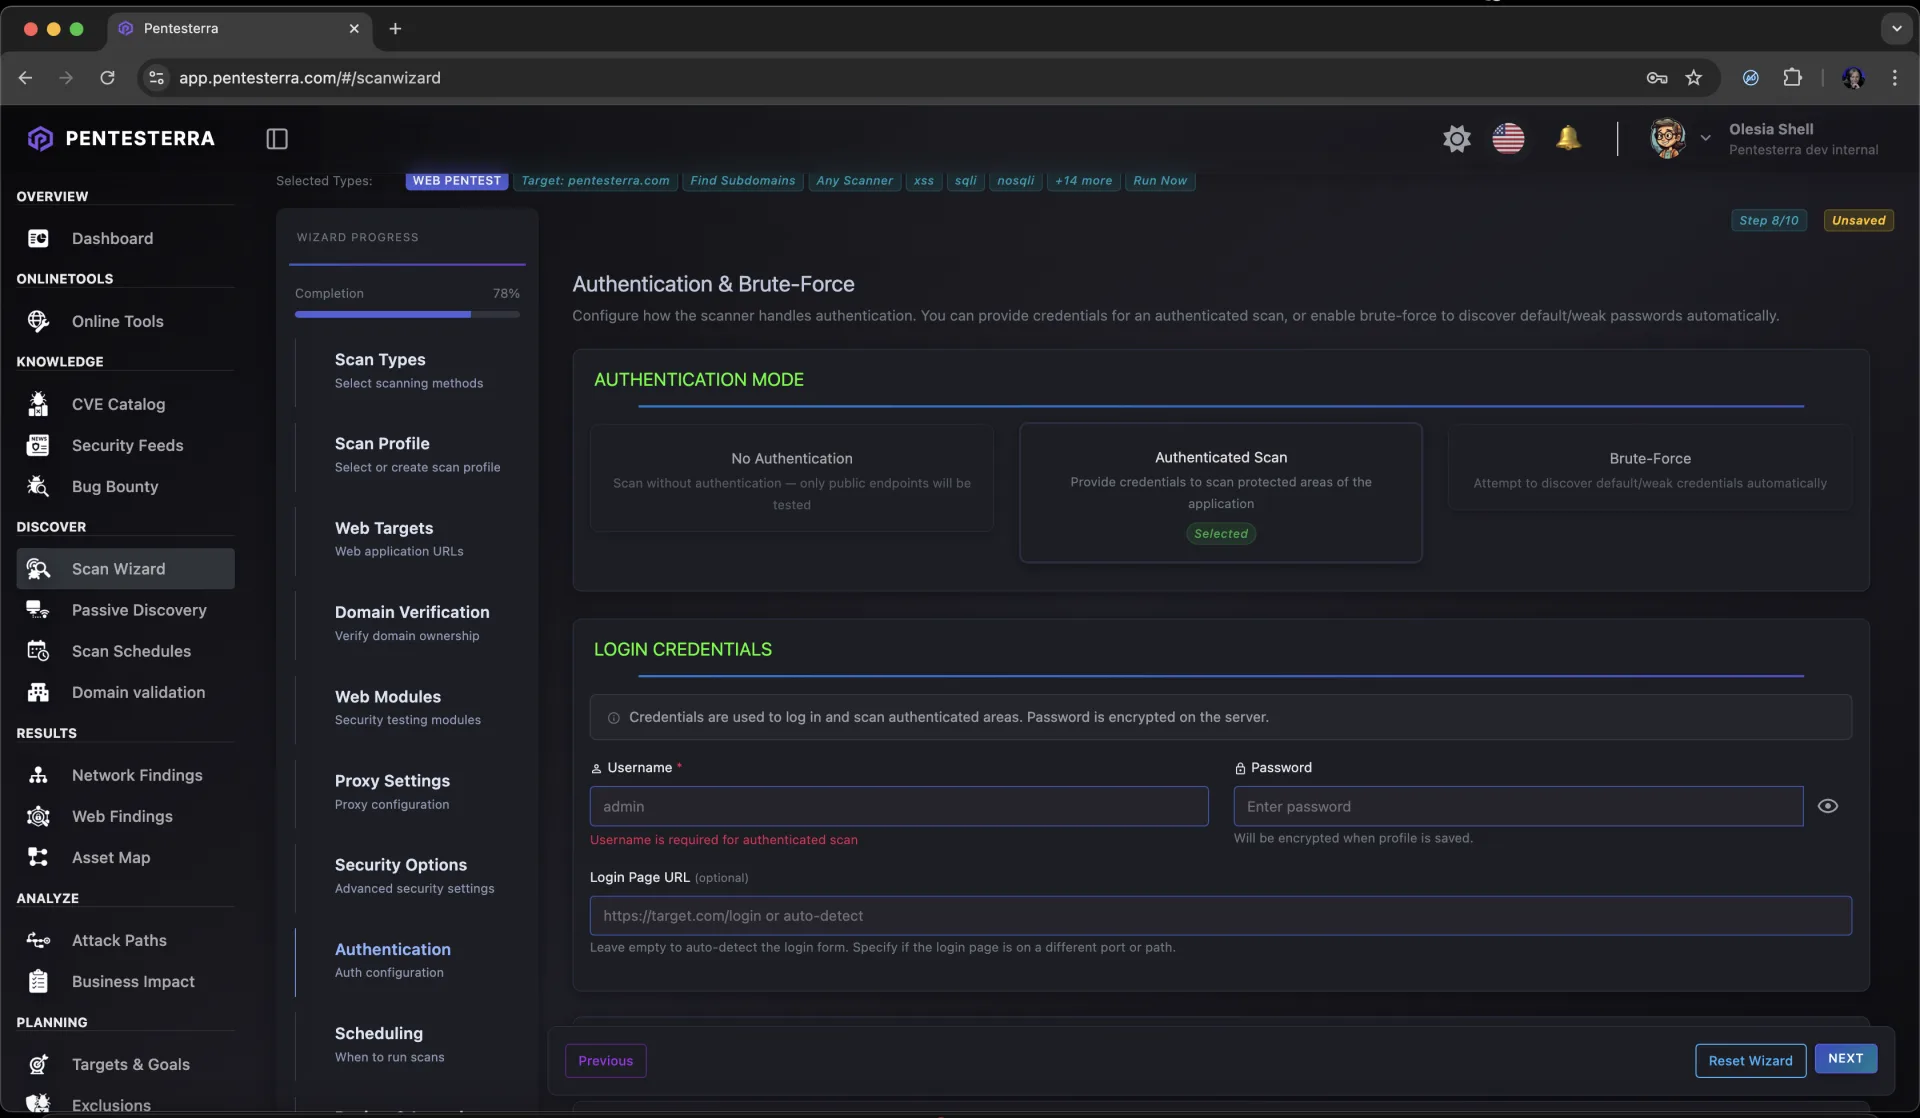Click the NEXT button
Viewport: 1920px width, 1118px height.
1846,1059
